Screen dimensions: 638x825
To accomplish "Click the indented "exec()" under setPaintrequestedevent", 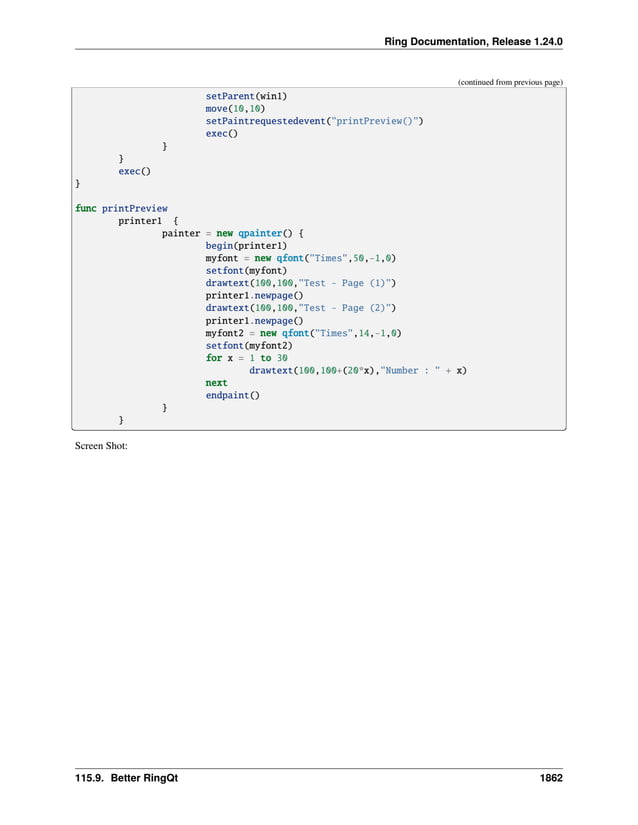I will tap(221, 134).
